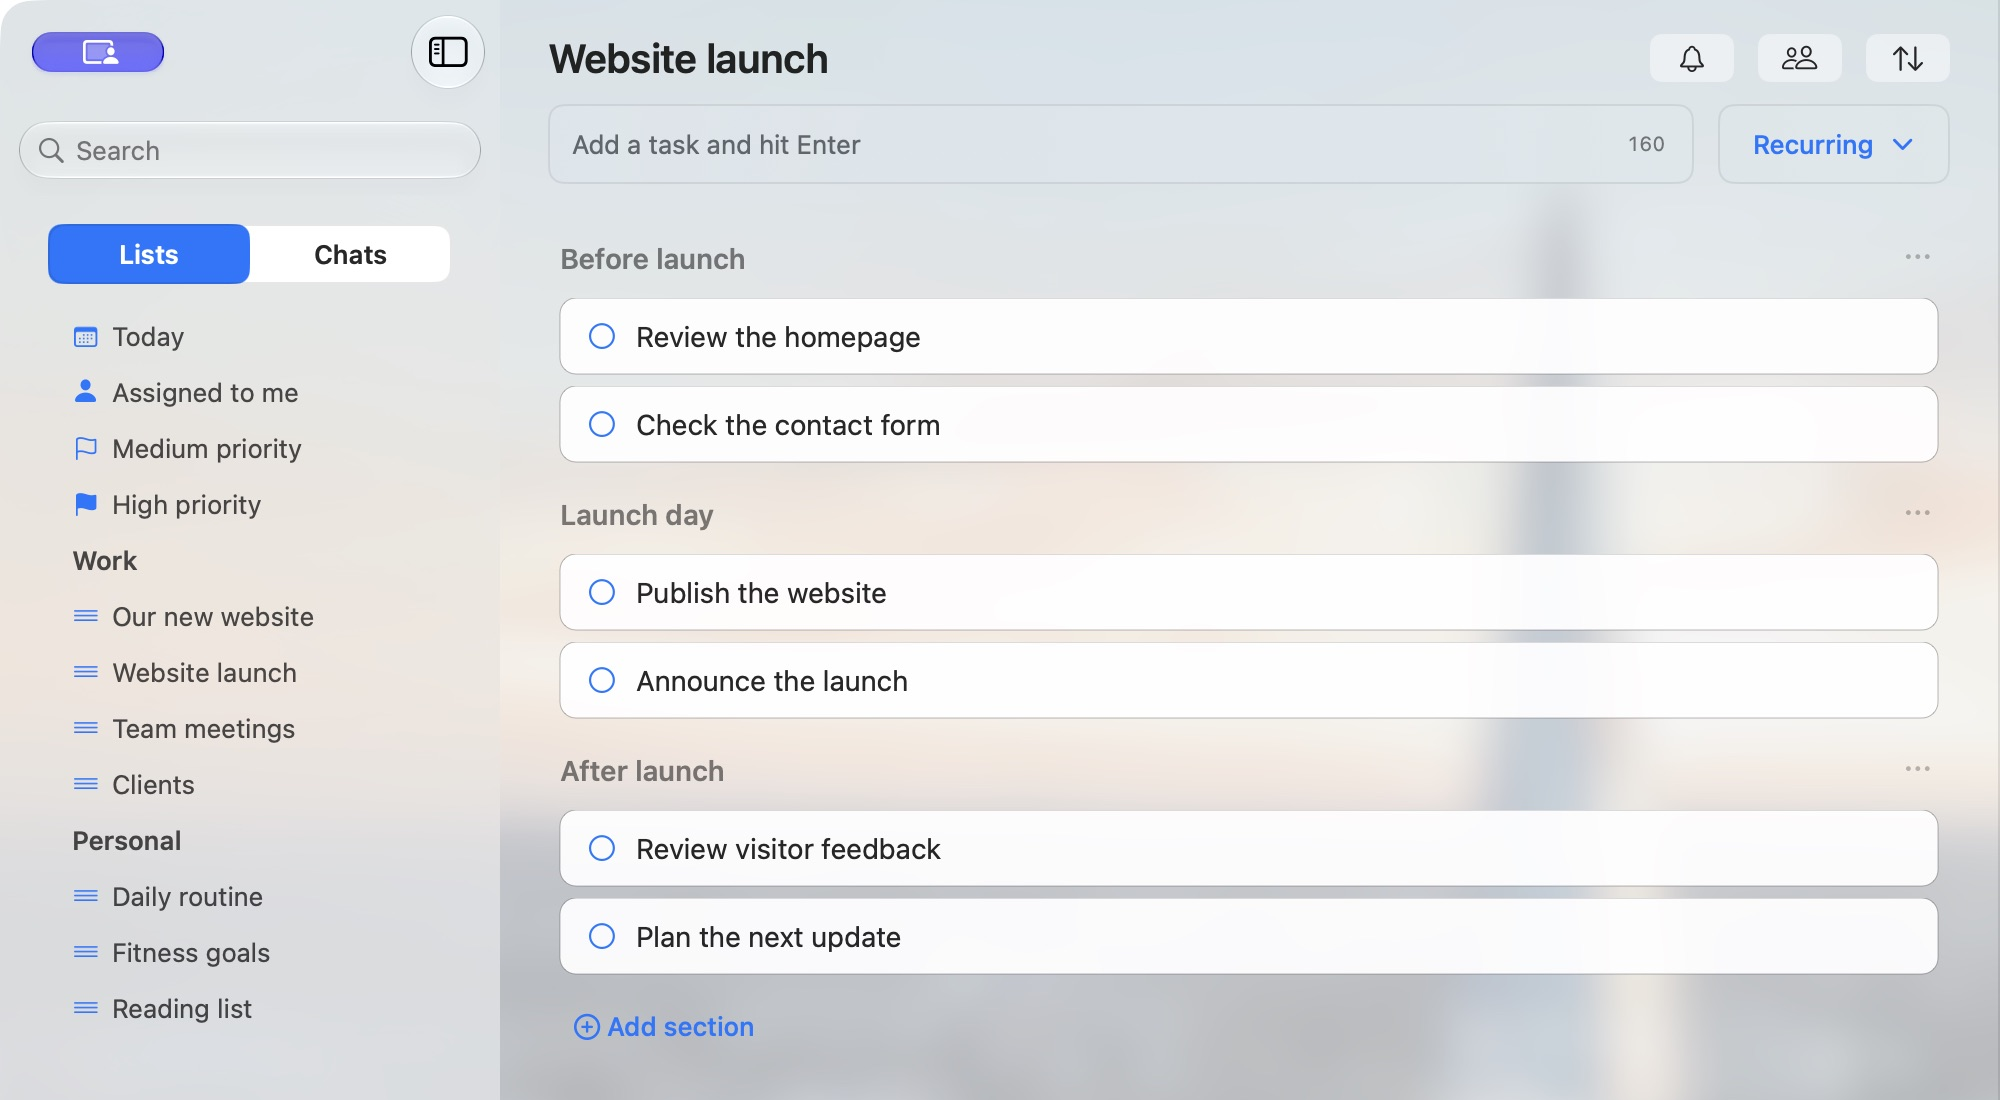Toggle the sidebar panel icon
This screenshot has height=1100, width=2000.
[x=448, y=52]
